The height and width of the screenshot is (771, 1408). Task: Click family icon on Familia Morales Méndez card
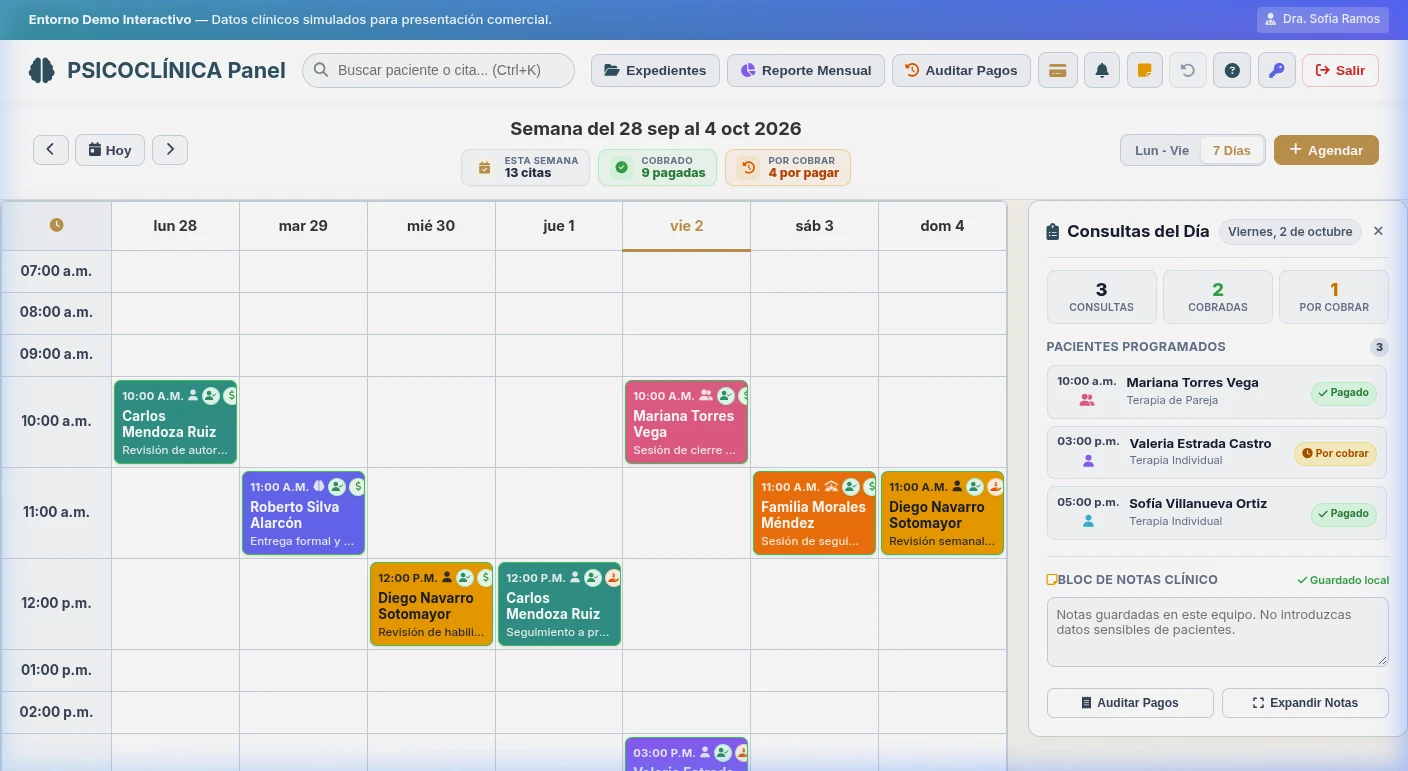pyautogui.click(x=831, y=487)
